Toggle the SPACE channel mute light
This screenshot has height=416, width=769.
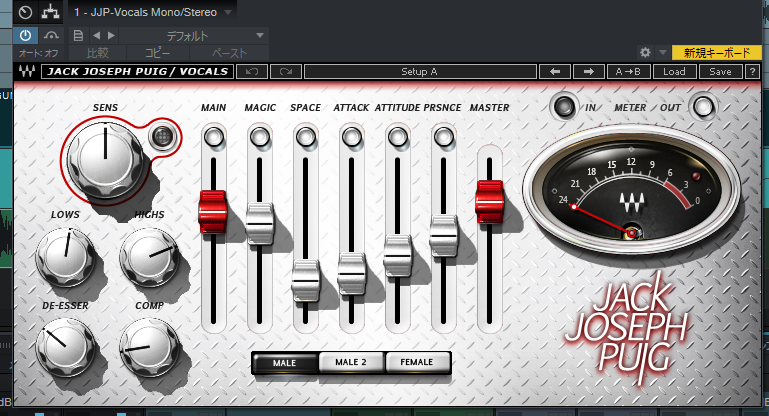[x=306, y=137]
